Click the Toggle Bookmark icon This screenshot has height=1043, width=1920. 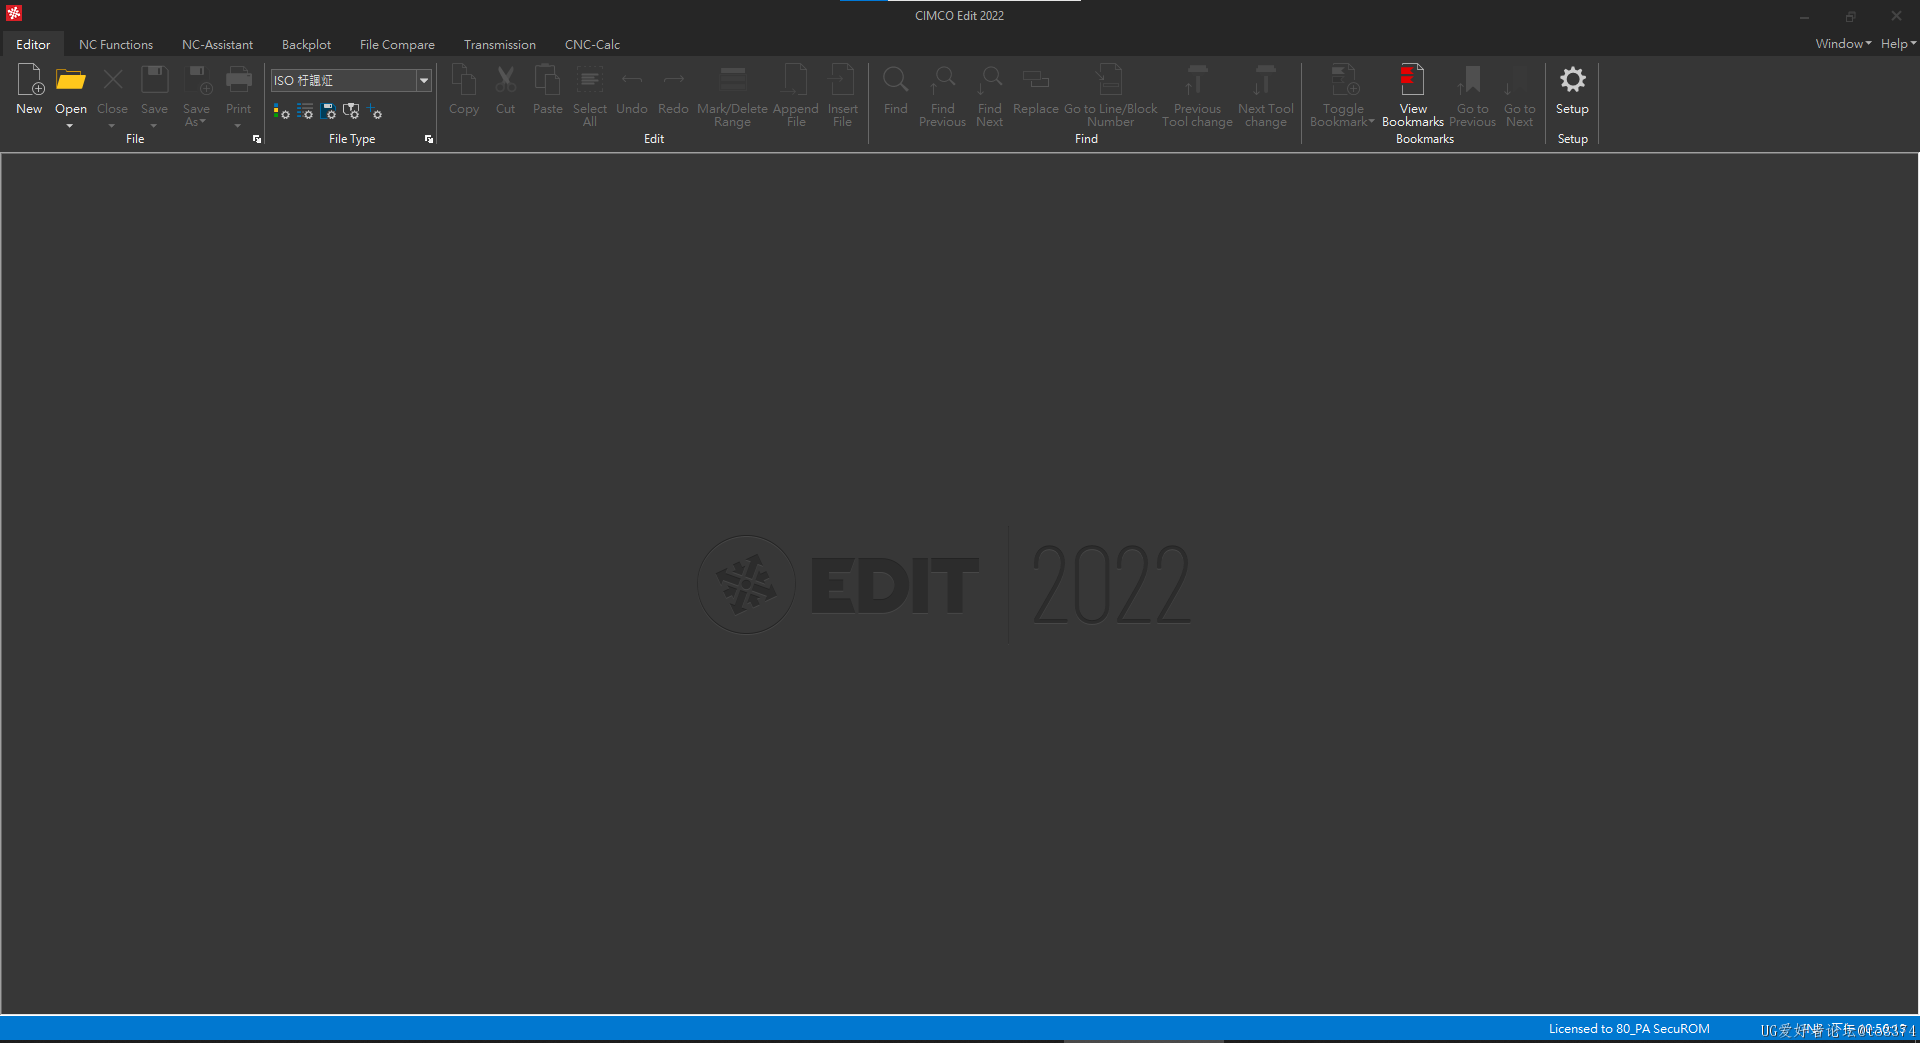click(1344, 80)
